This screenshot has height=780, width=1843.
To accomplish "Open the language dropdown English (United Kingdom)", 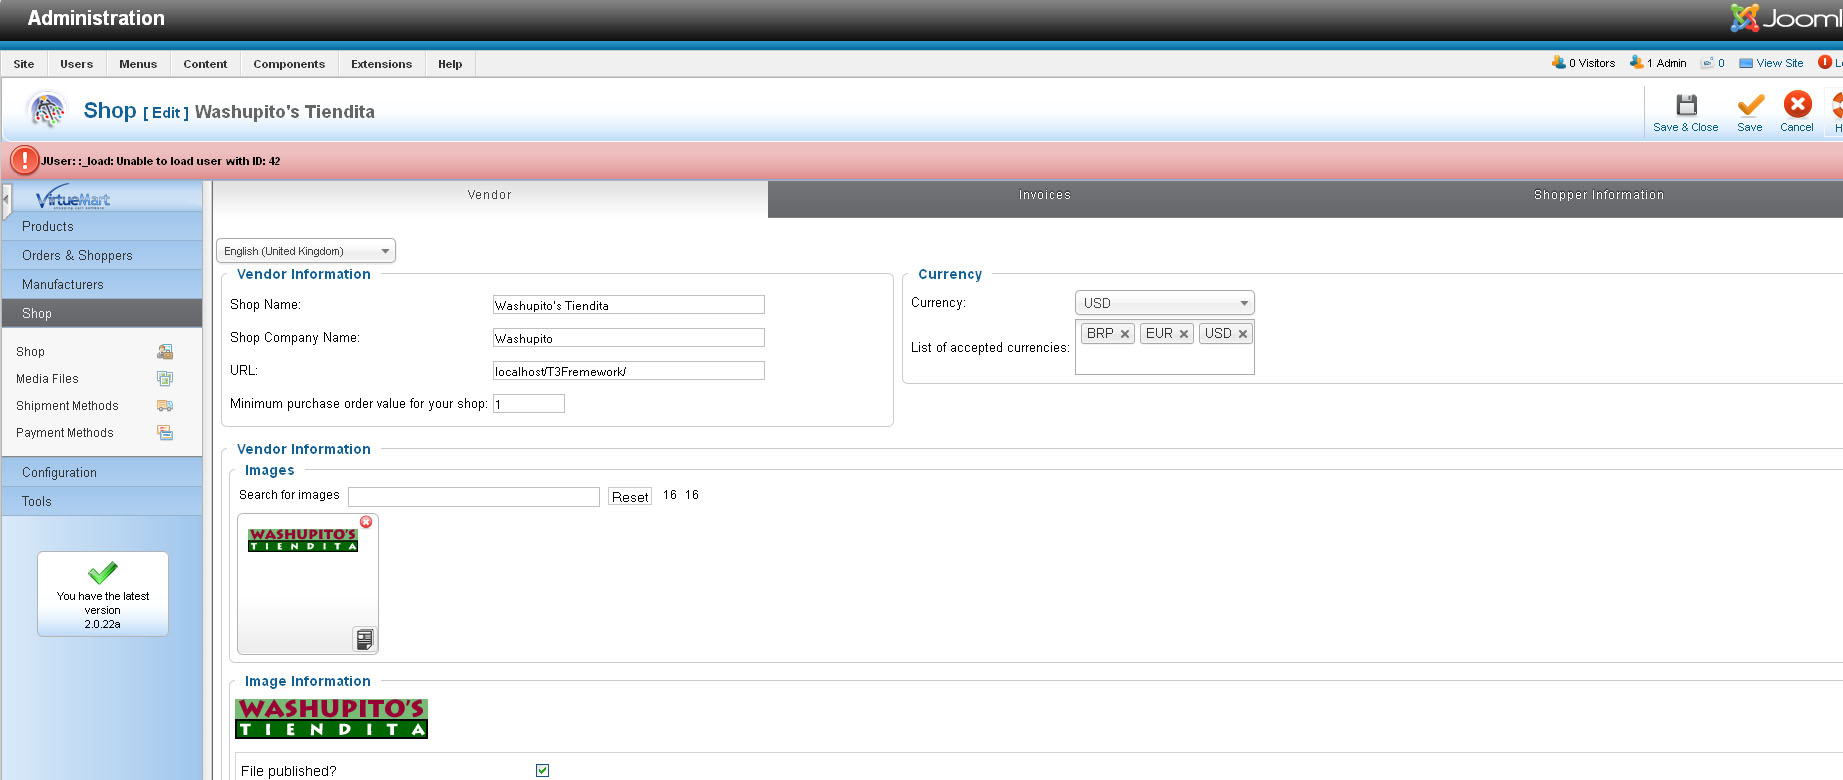I will pos(306,251).
